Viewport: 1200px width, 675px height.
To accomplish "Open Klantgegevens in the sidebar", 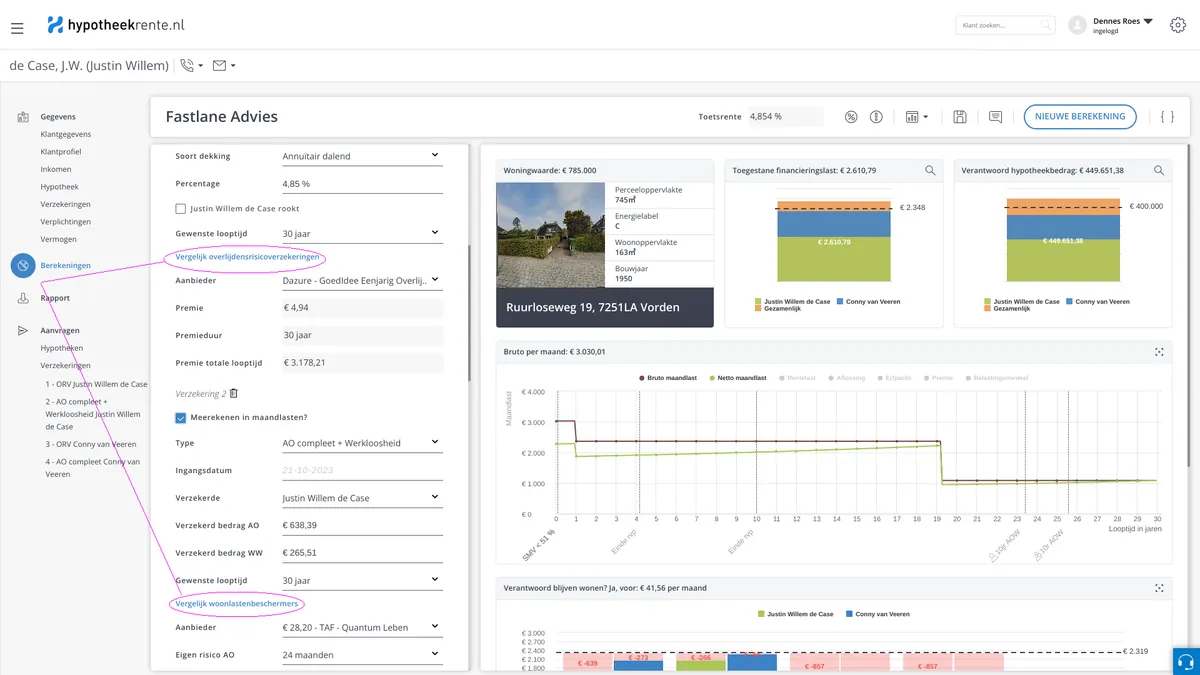I will tap(66, 134).
